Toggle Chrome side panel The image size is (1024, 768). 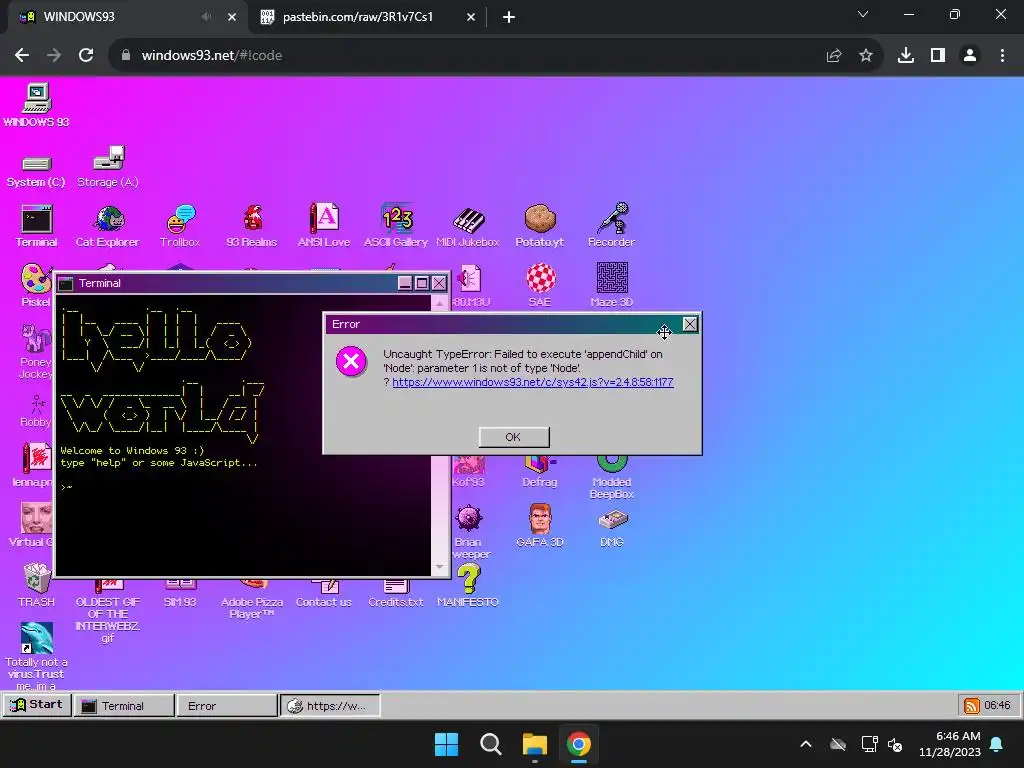point(938,56)
